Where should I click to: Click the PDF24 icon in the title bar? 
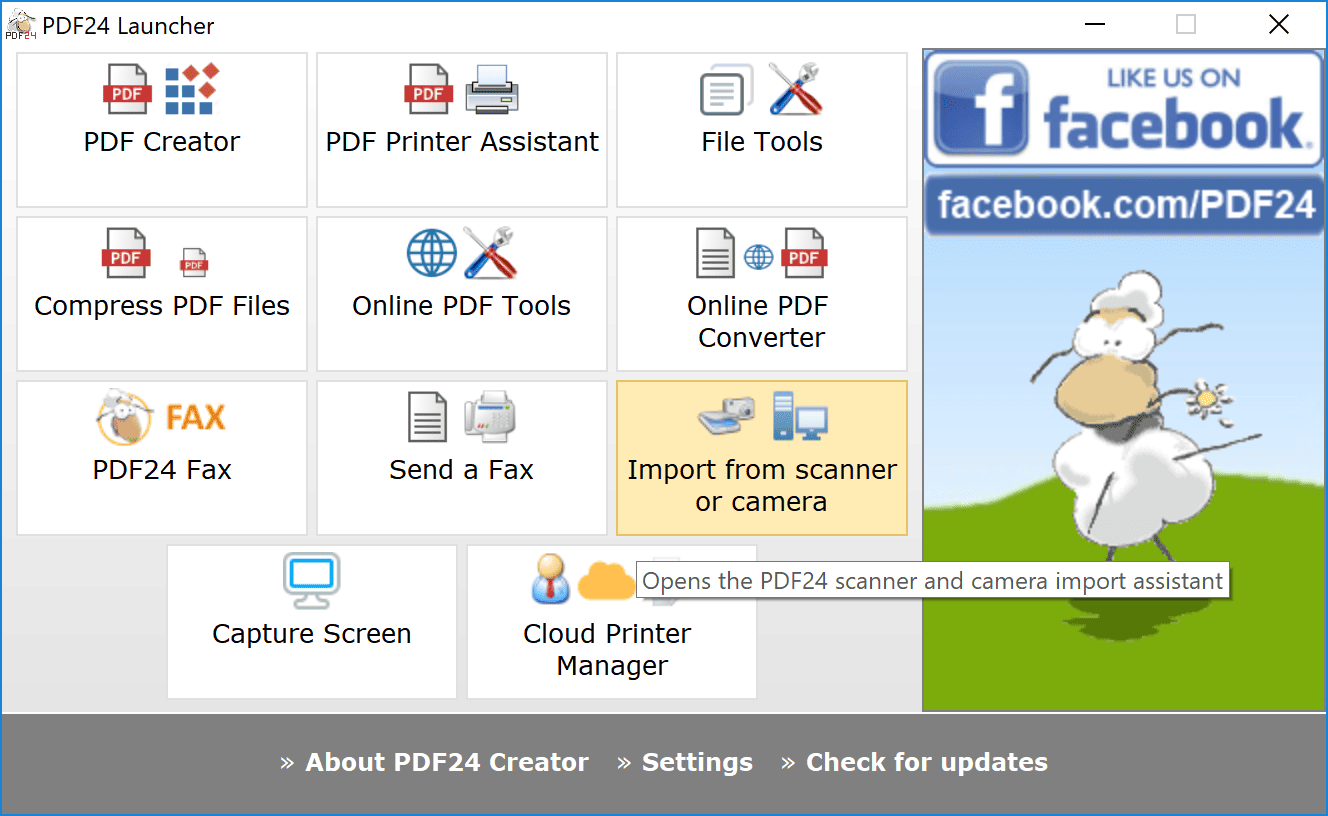point(20,22)
